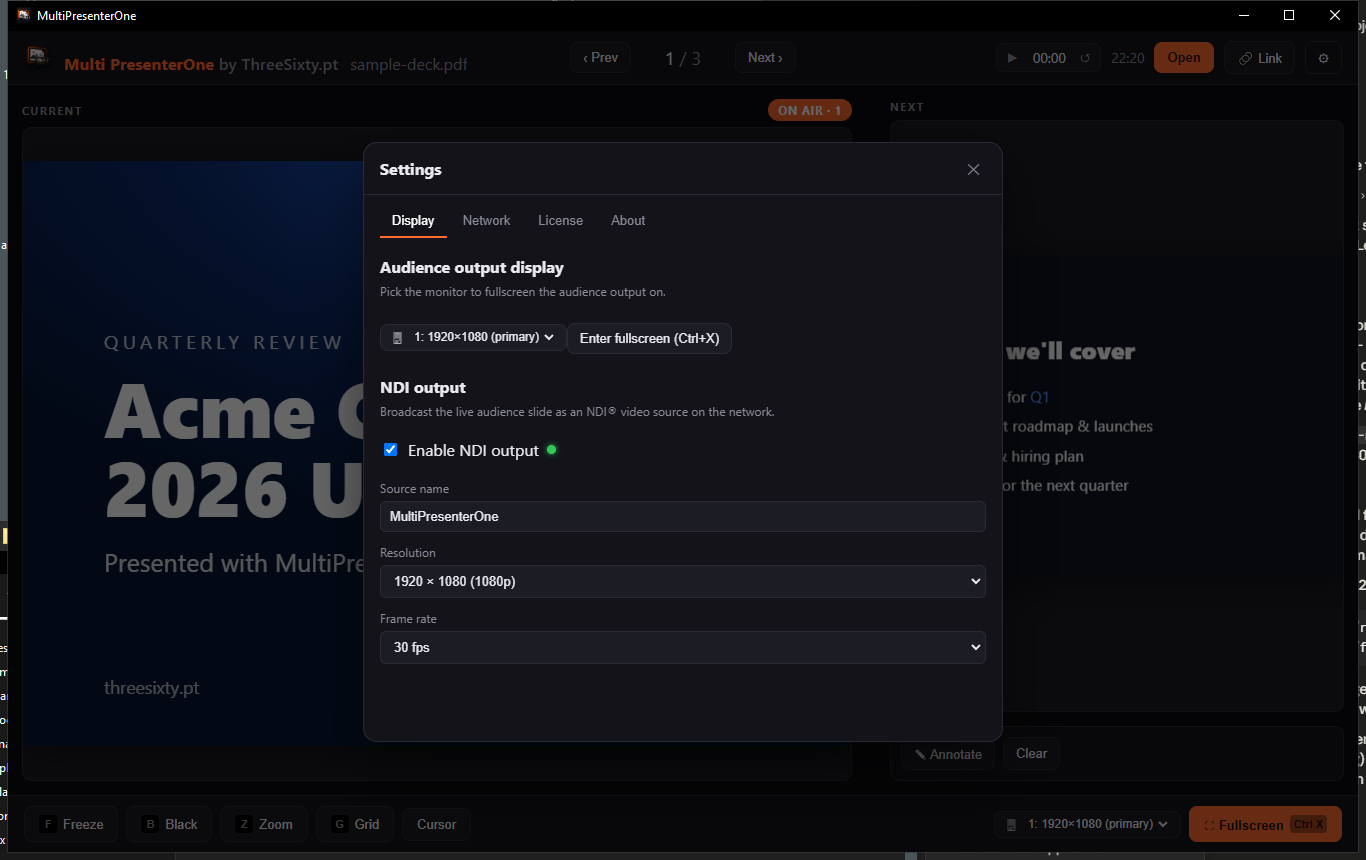The height and width of the screenshot is (860, 1366).
Task: Open the Frame rate dropdown
Action: 683,647
